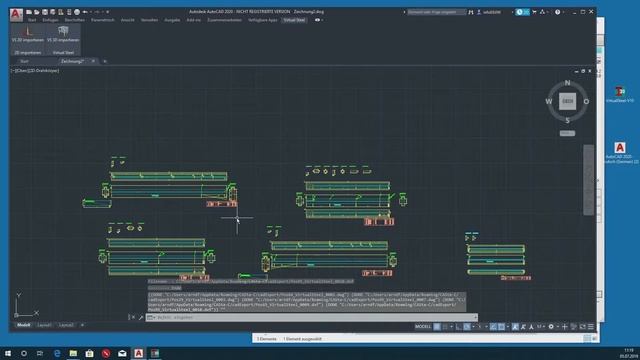Add new layout with plus button
640x360 pixels.
(x=82, y=325)
